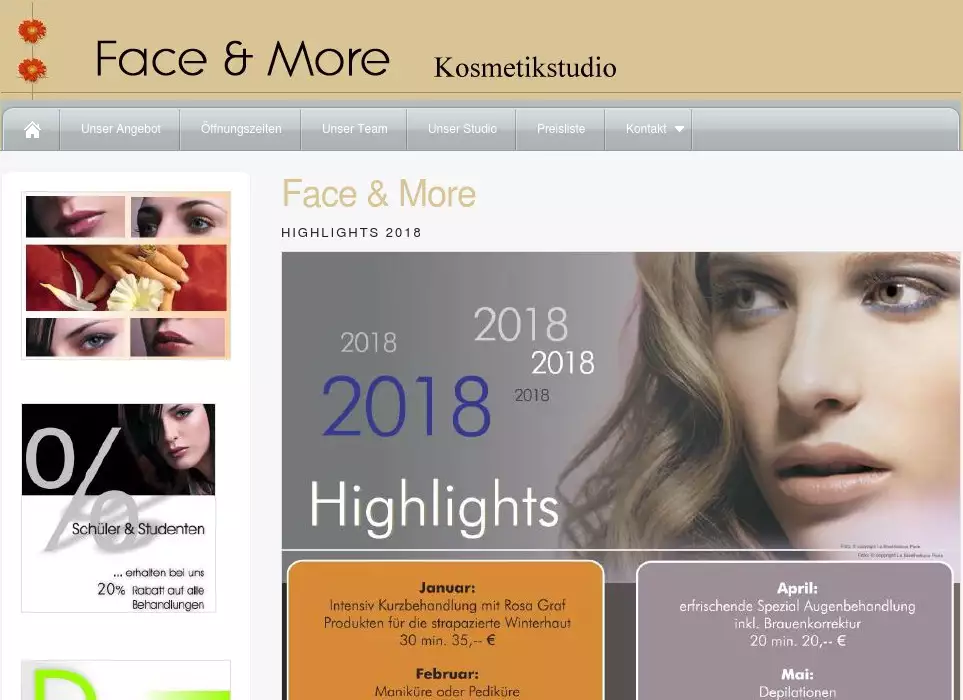The image size is (963, 700).
Task: Click the green banner at sidebar bottom
Action: [x=126, y=680]
